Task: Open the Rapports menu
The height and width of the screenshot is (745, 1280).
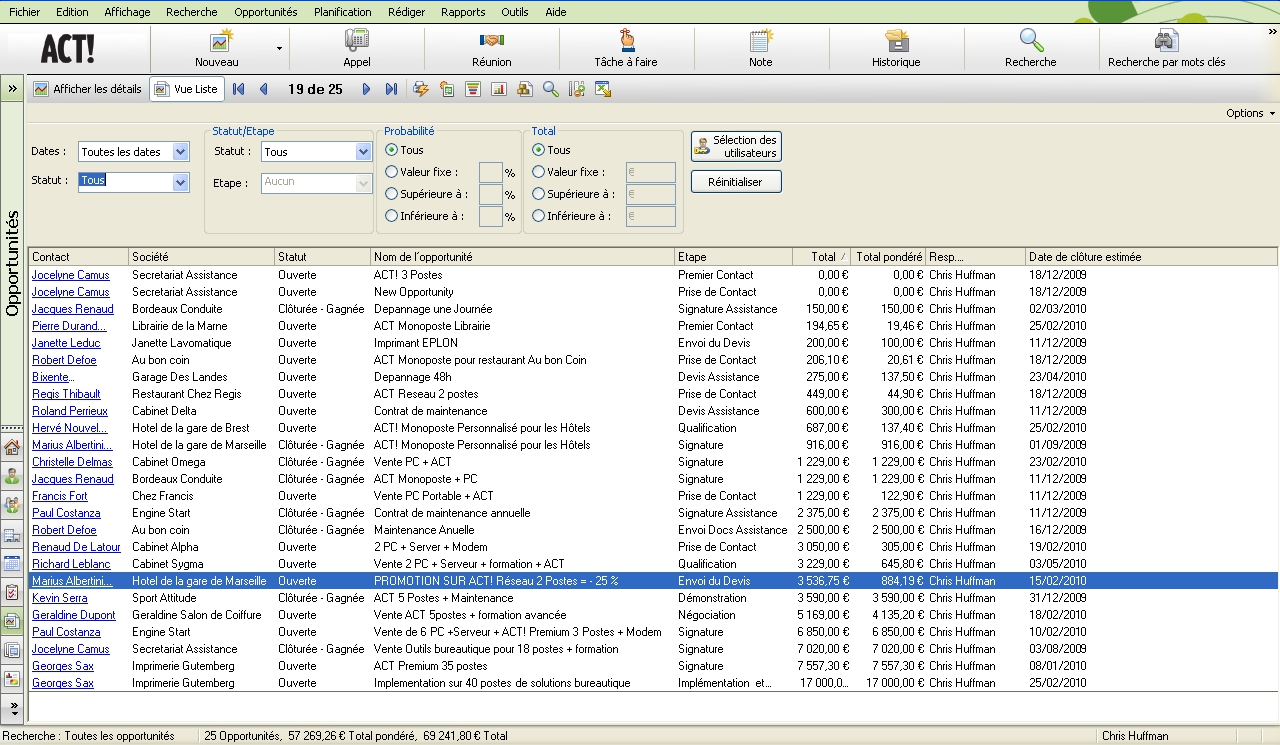Action: point(462,12)
